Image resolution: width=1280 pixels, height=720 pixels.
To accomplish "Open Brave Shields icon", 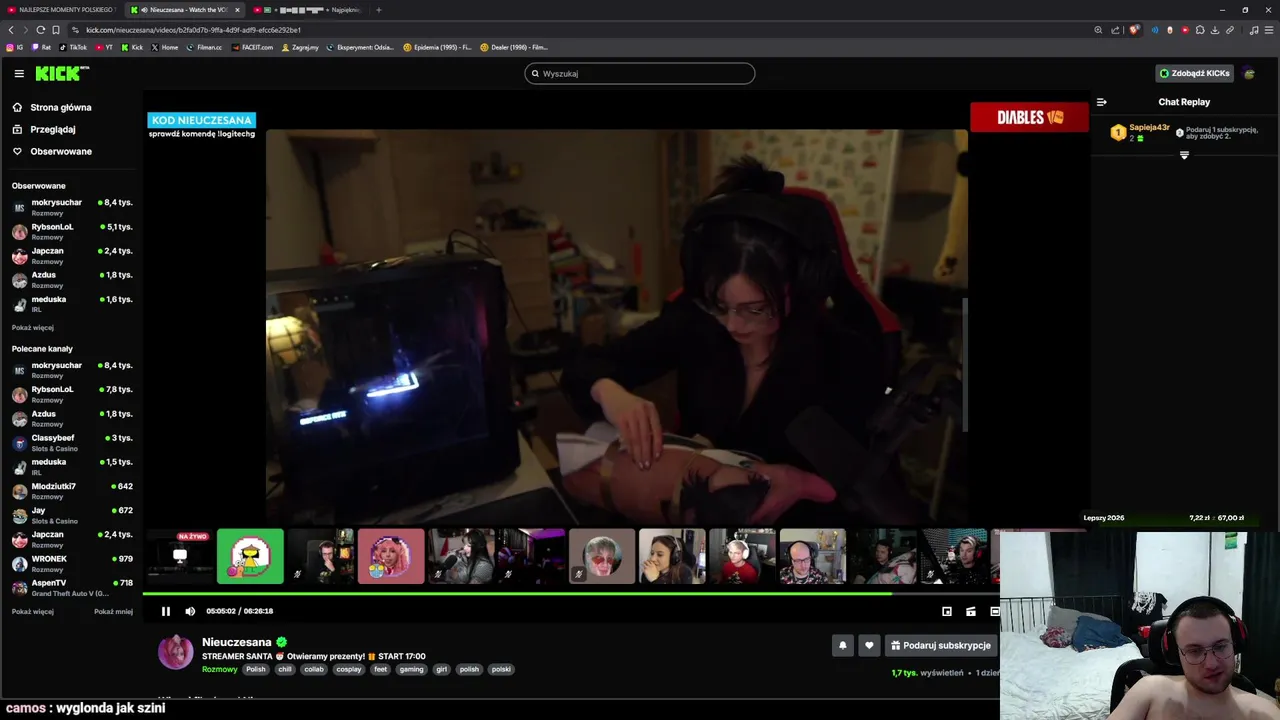I will coord(1134,30).
